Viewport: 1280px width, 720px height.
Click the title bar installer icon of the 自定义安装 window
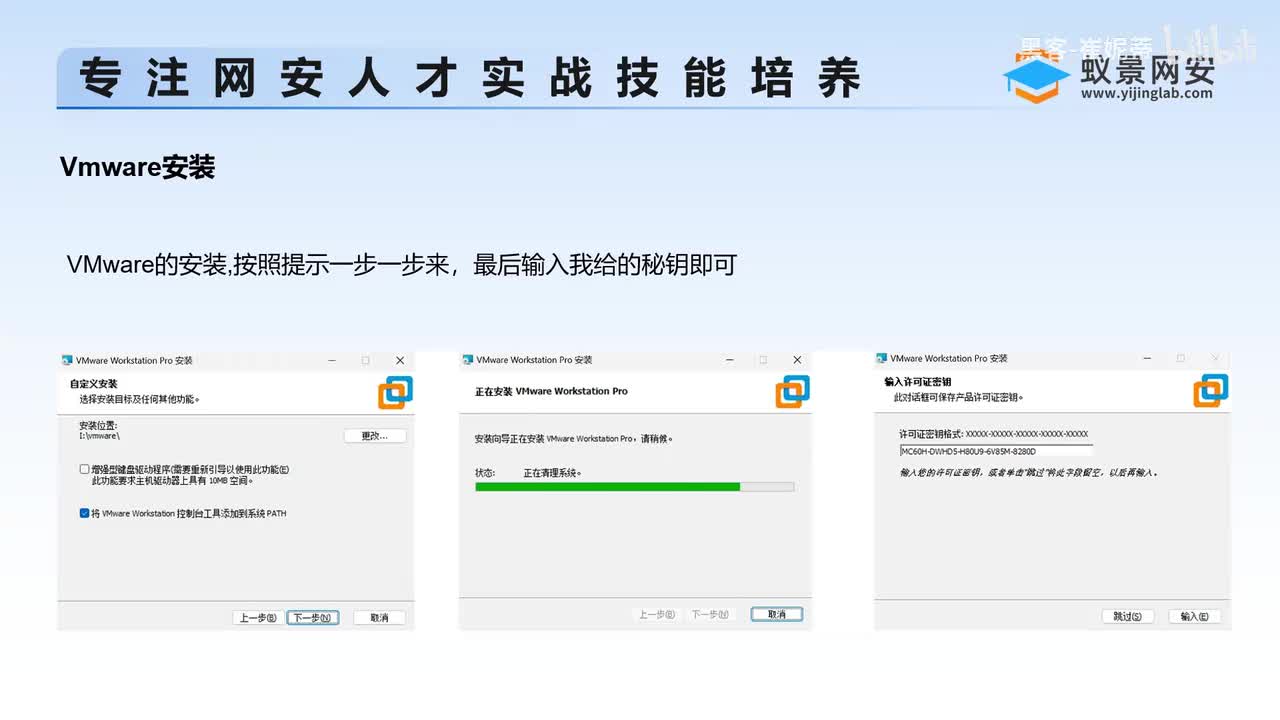67,360
